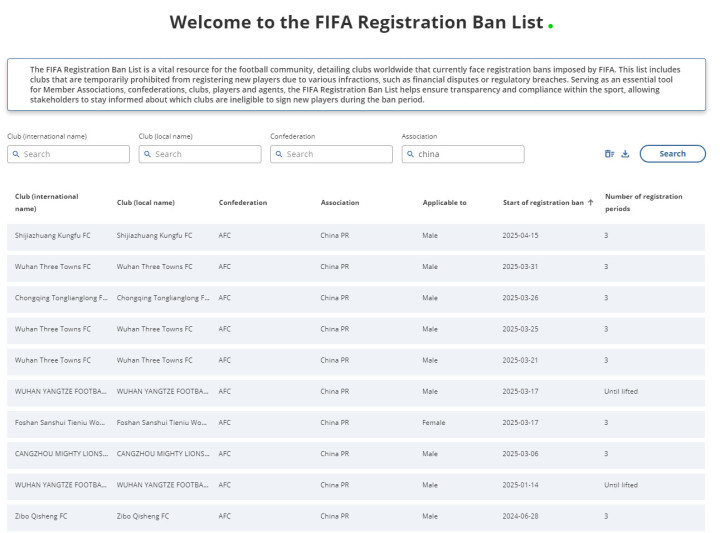This screenshot has width=720, height=533.
Task: Download the ban list via download icon
Action: (x=625, y=154)
